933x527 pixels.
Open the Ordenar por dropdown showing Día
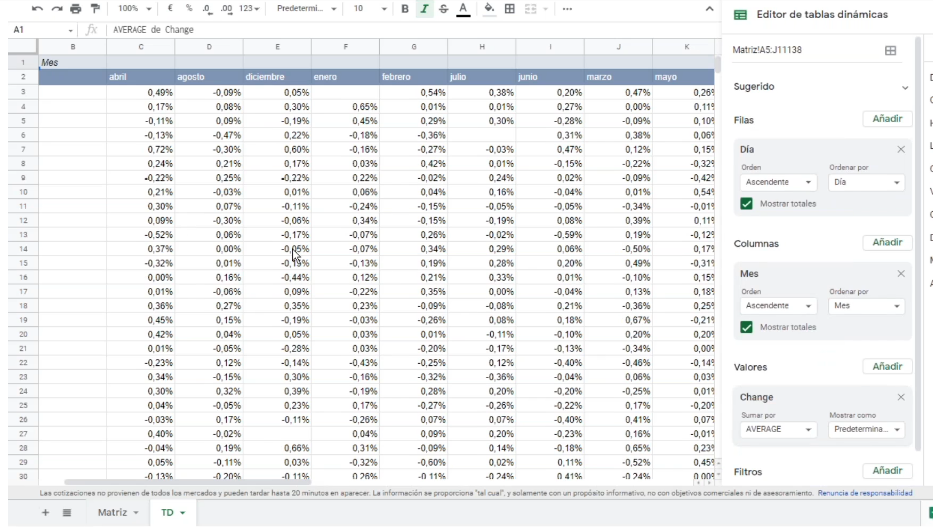866,182
